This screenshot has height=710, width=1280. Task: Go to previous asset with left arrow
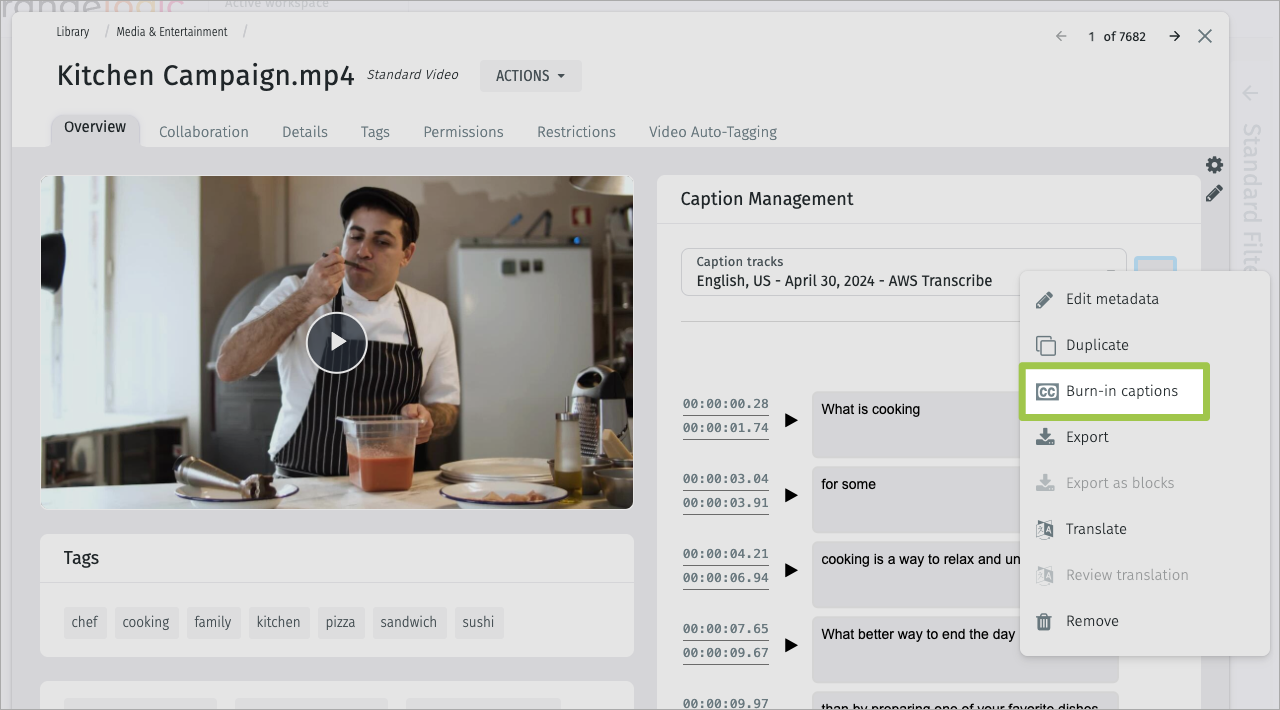[x=1061, y=36]
